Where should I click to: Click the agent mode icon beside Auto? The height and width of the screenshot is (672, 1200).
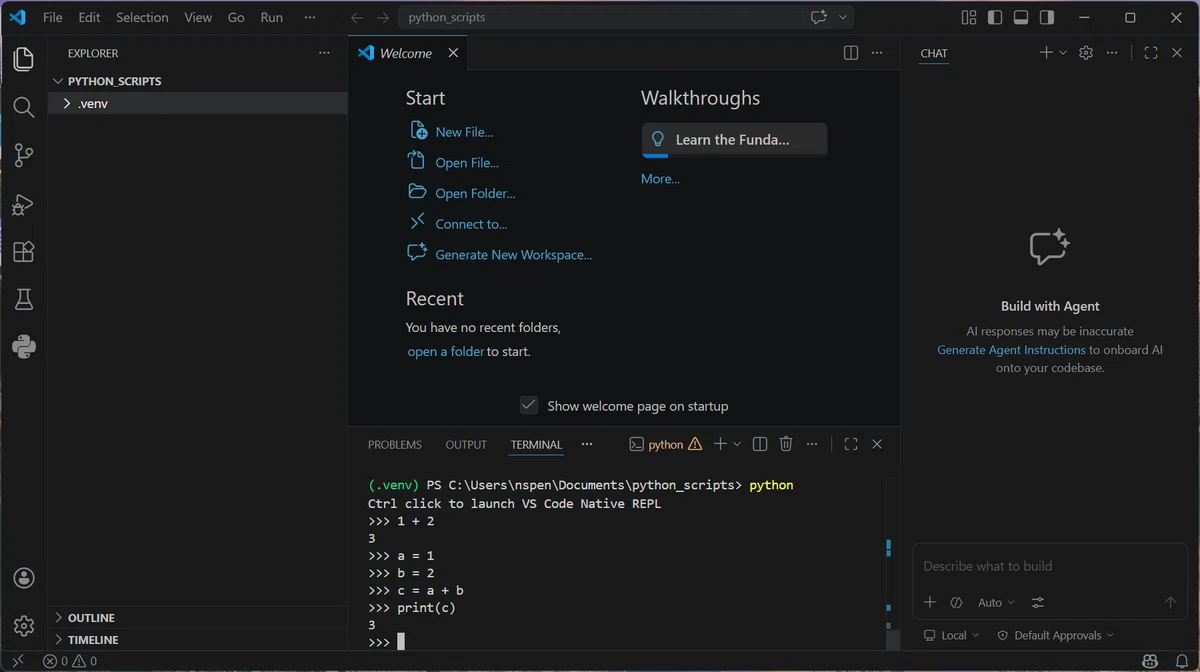(x=956, y=602)
